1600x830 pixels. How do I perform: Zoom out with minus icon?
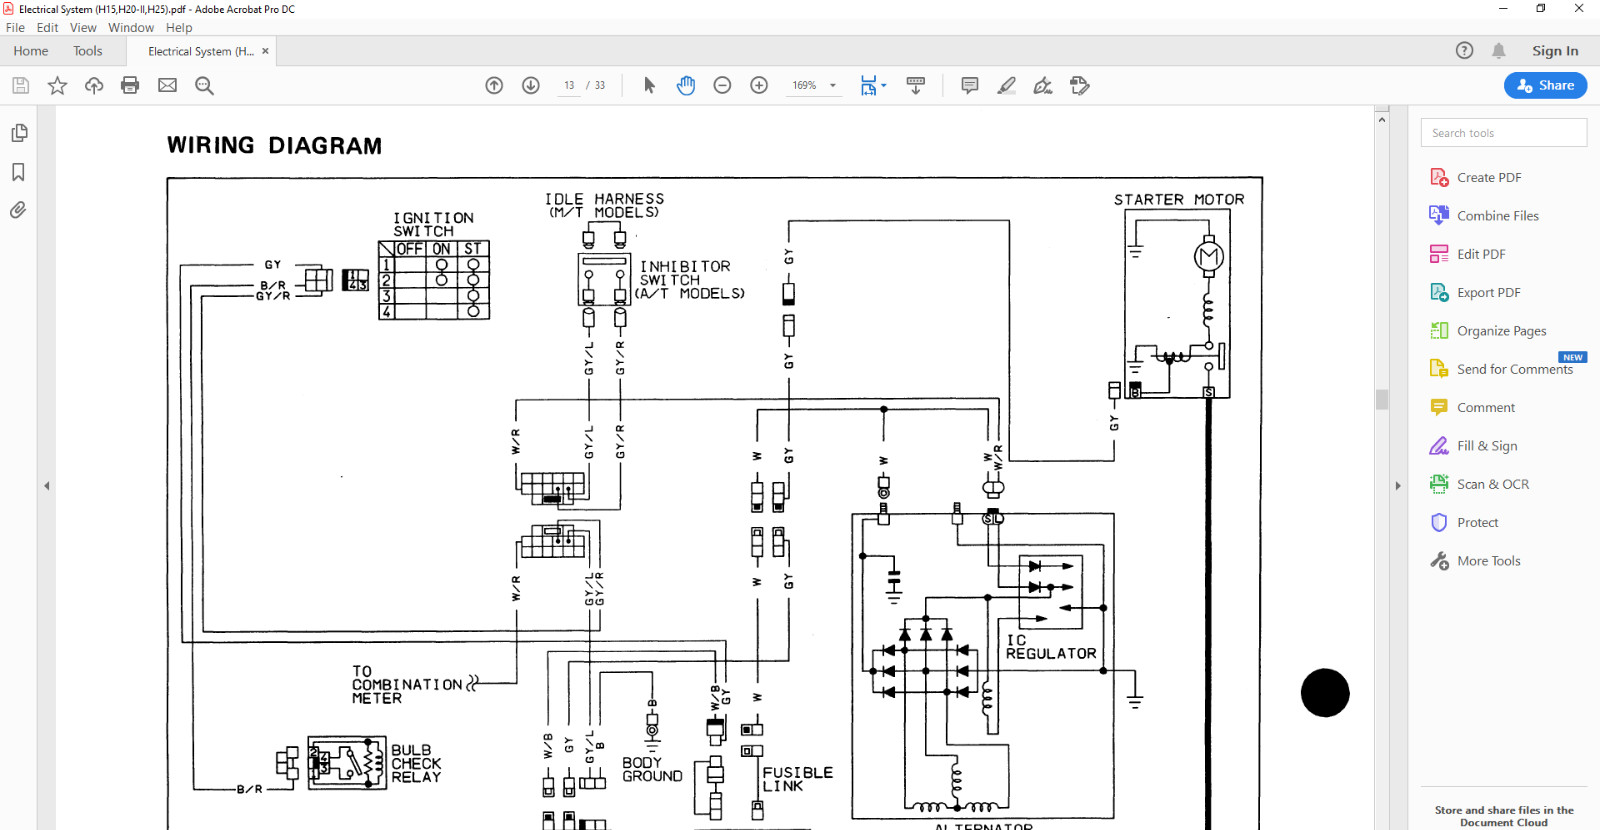point(722,86)
